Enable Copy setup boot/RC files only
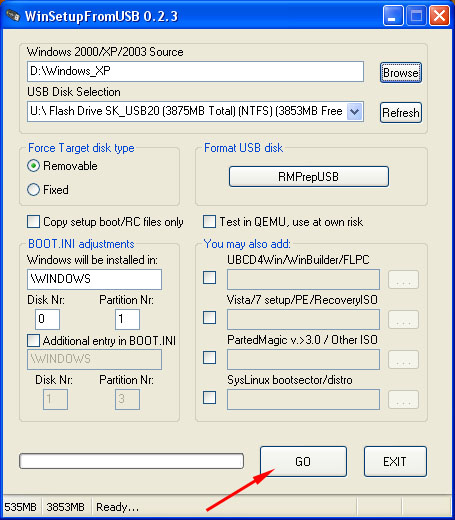This screenshot has width=455, height=520. (33, 222)
